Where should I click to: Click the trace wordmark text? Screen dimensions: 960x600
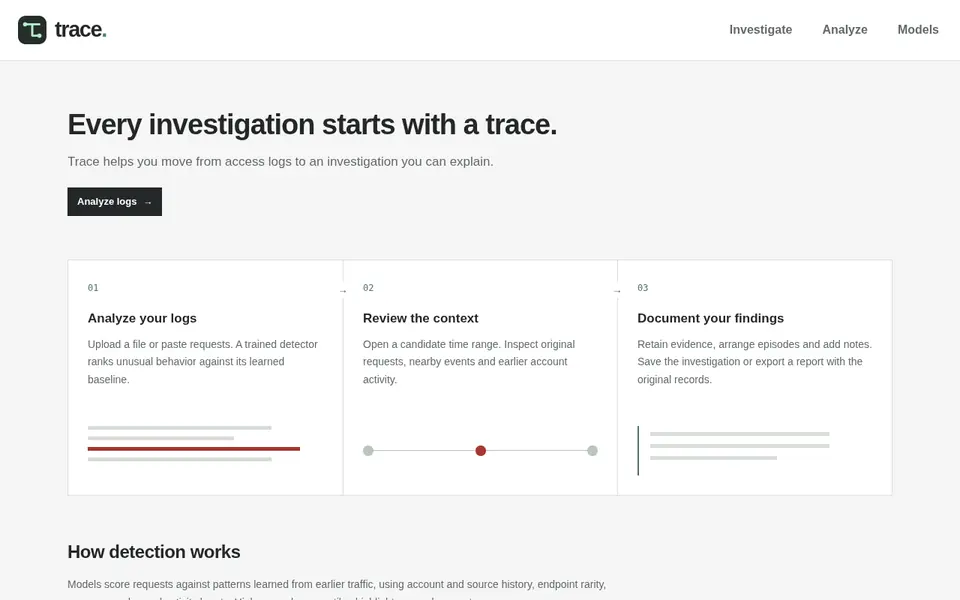[x=80, y=29]
